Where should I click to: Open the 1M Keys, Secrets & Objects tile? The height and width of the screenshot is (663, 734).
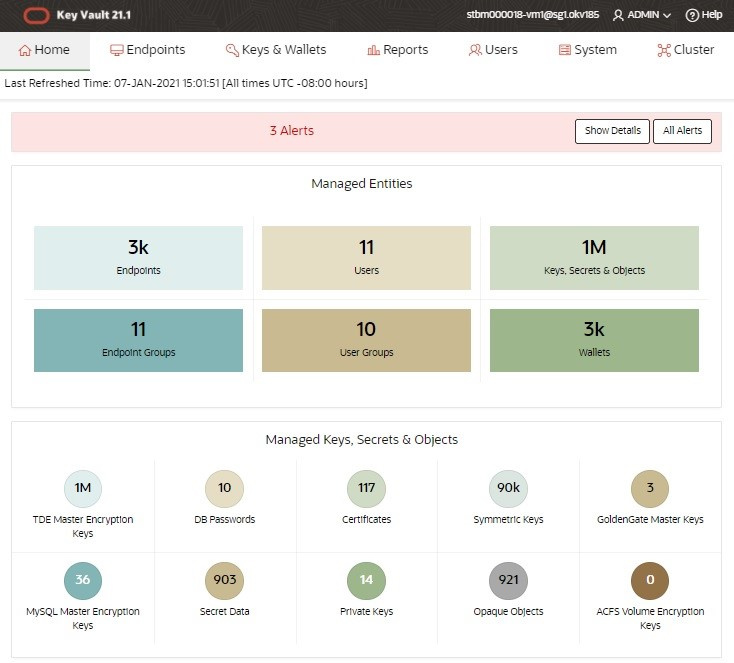595,258
